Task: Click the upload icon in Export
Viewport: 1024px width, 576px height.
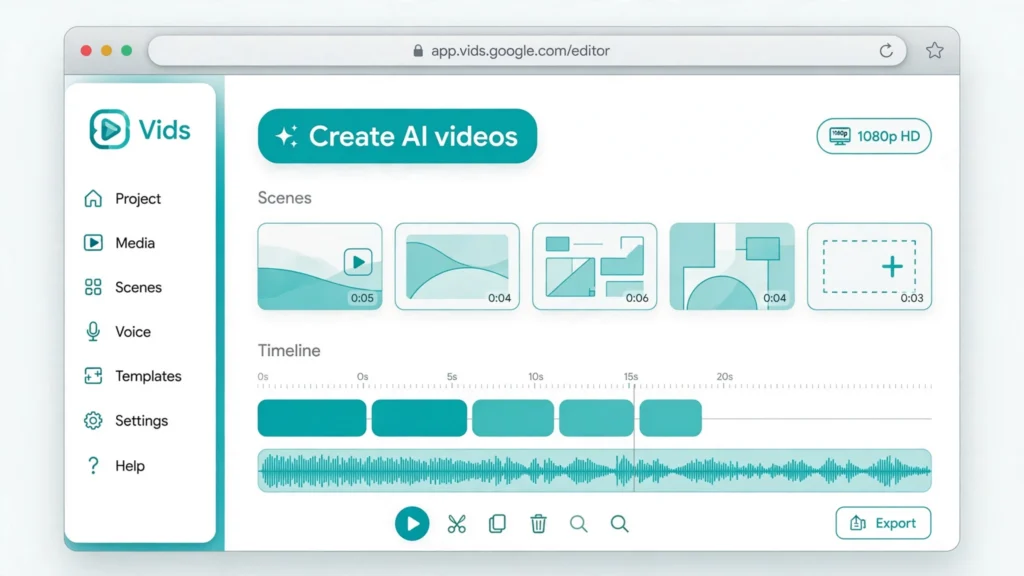Action: (857, 523)
